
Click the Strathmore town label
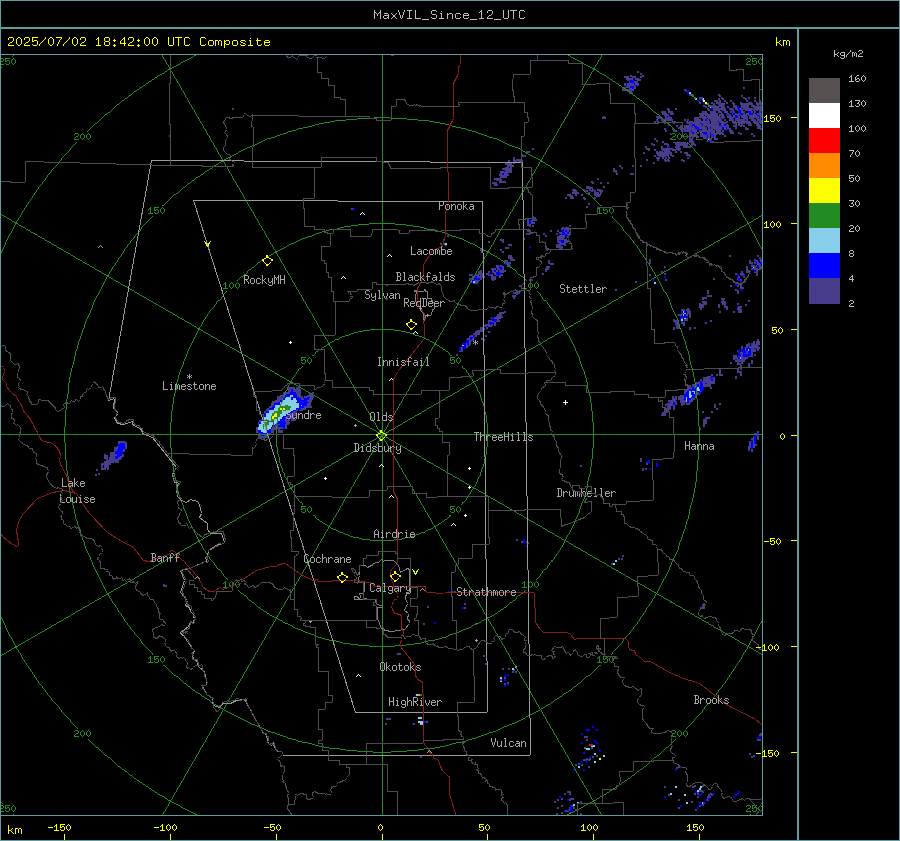pyautogui.click(x=486, y=592)
